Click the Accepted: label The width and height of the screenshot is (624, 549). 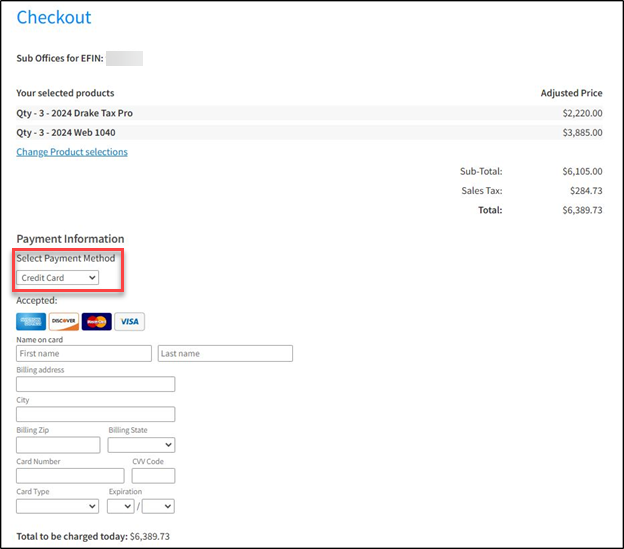[x=37, y=300]
